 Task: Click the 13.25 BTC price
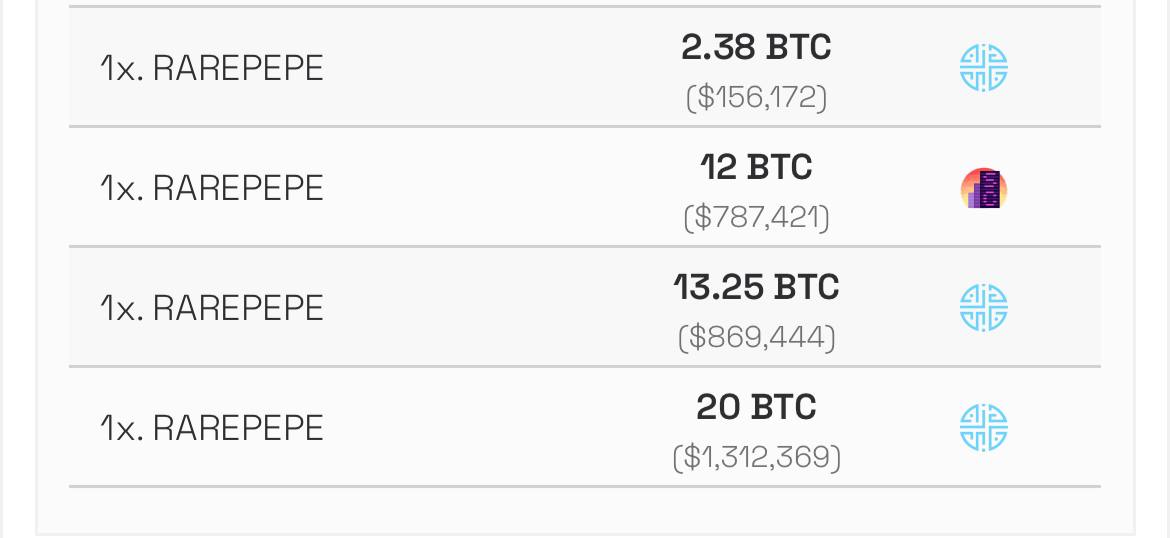(x=756, y=287)
